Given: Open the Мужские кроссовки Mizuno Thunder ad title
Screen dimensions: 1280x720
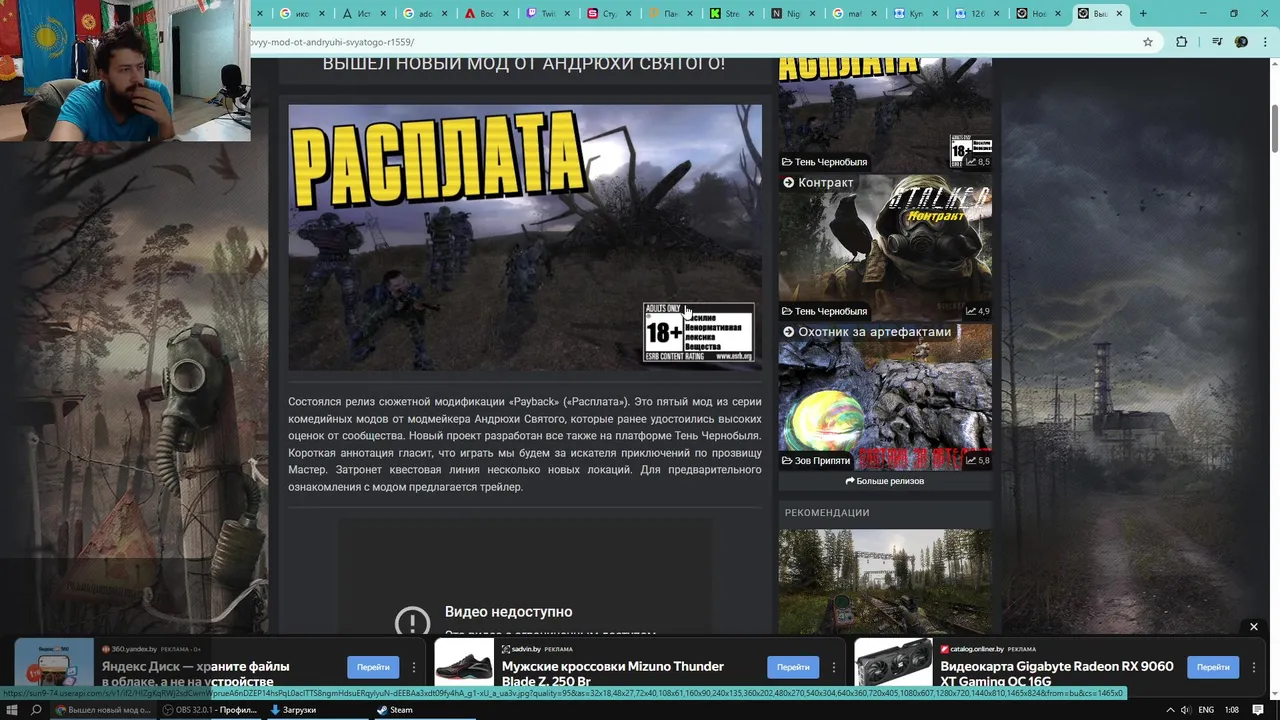Looking at the screenshot, I should point(613,673).
